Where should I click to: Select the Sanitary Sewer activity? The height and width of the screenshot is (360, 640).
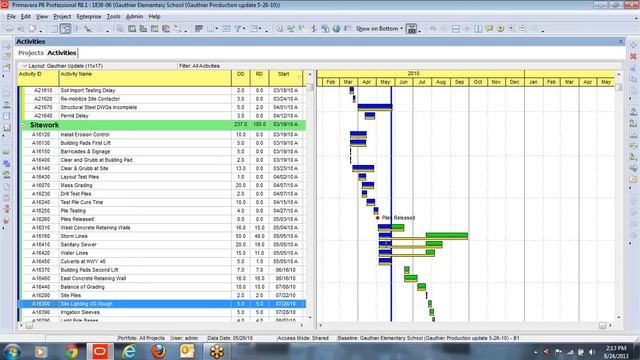163,244
